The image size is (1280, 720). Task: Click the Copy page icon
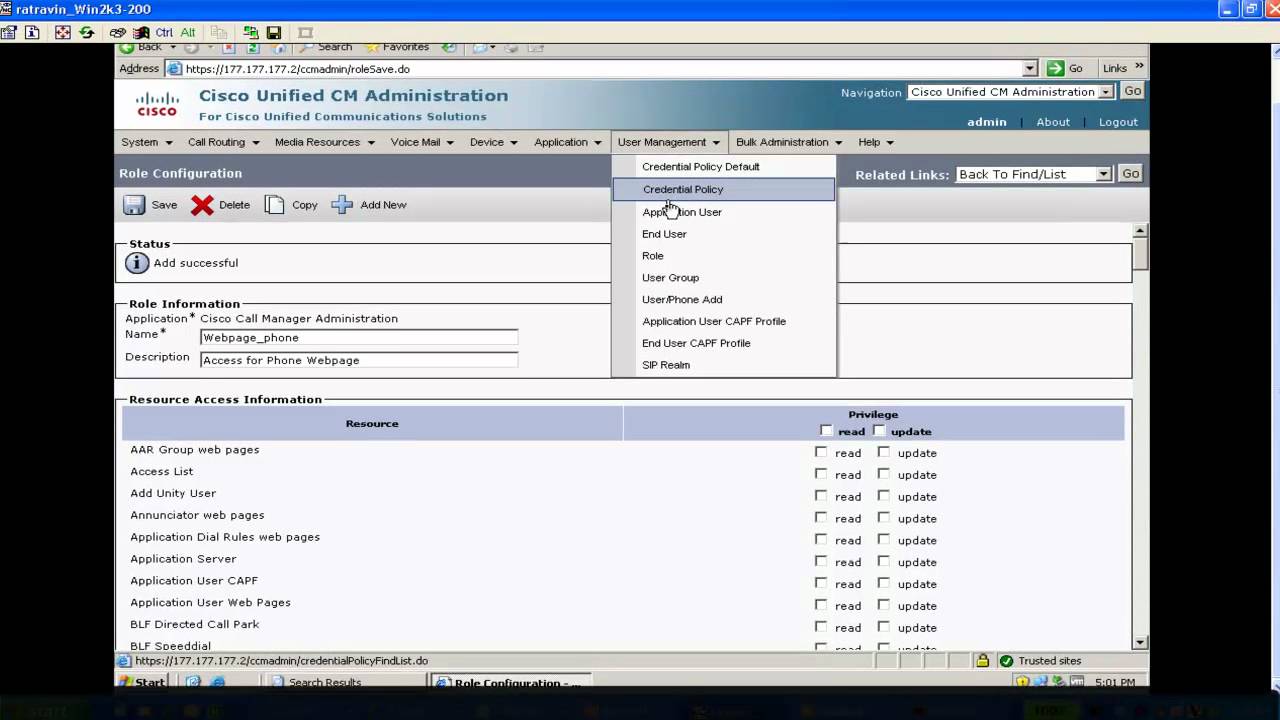pyautogui.click(x=274, y=205)
